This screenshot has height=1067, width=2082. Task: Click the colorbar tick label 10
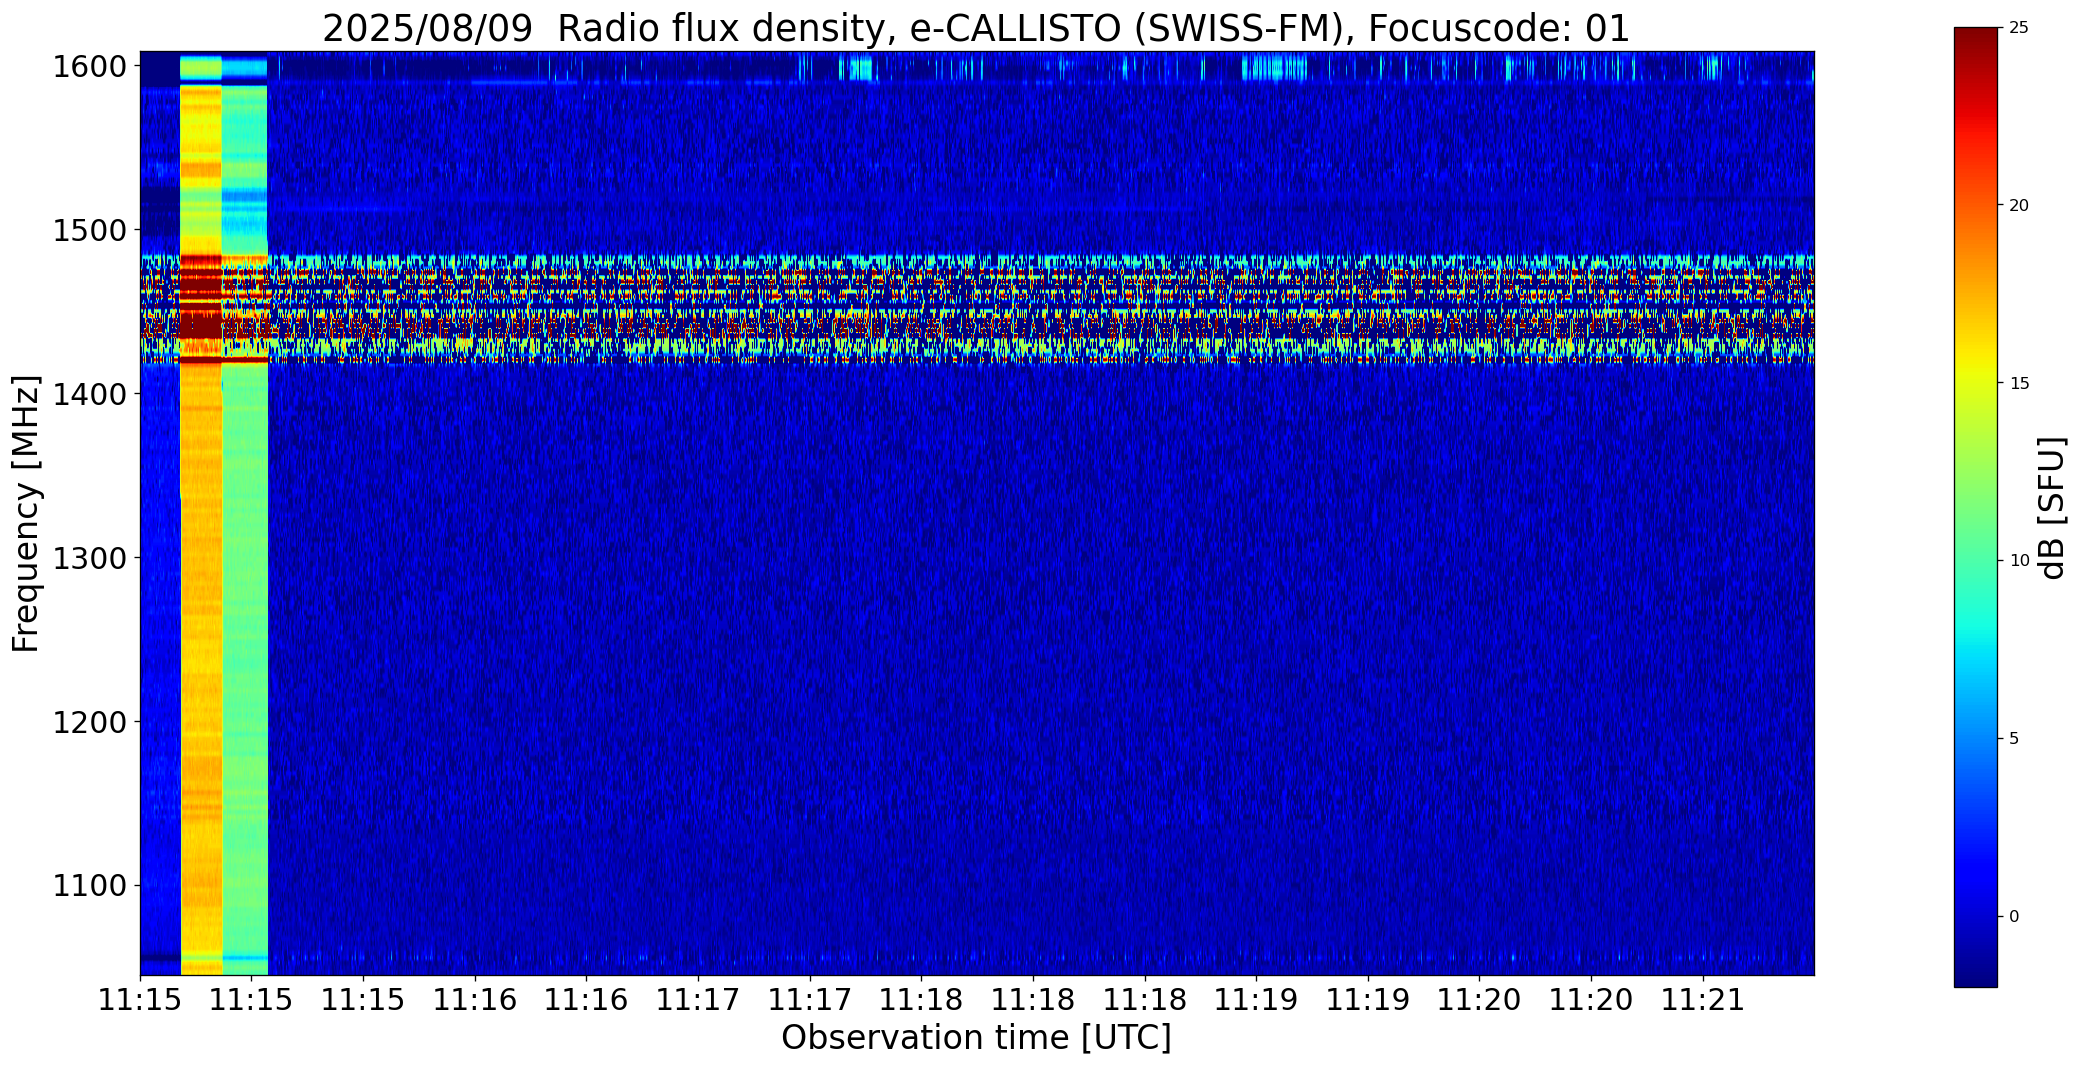coord(2018,561)
